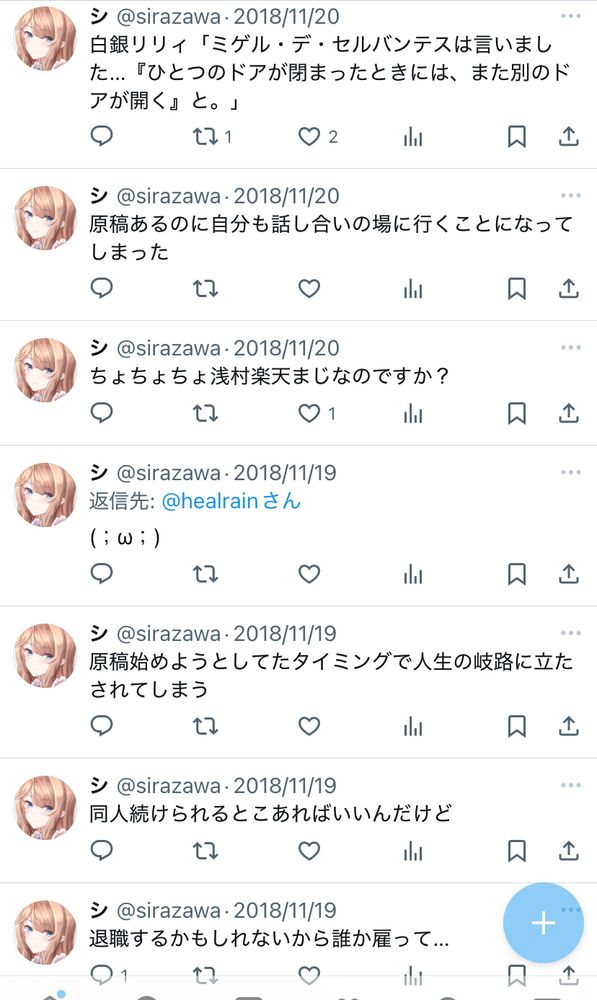597x1000 pixels.
Task: View analytics for the 人生の岐路 tweet
Action: coord(413,726)
